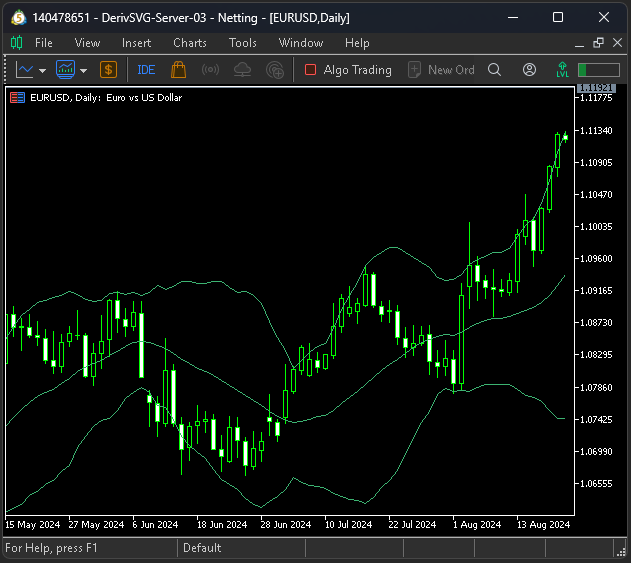Expand the chart type dropdown arrow
This screenshot has width=631, height=563.
(x=42, y=71)
